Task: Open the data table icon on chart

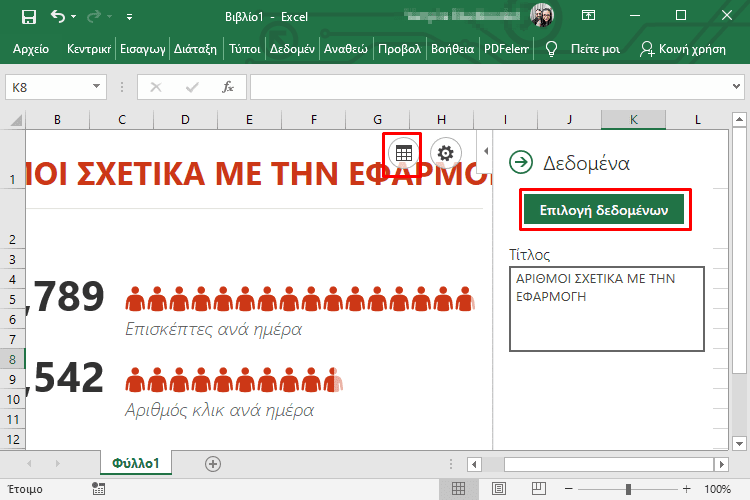Action: 404,153
